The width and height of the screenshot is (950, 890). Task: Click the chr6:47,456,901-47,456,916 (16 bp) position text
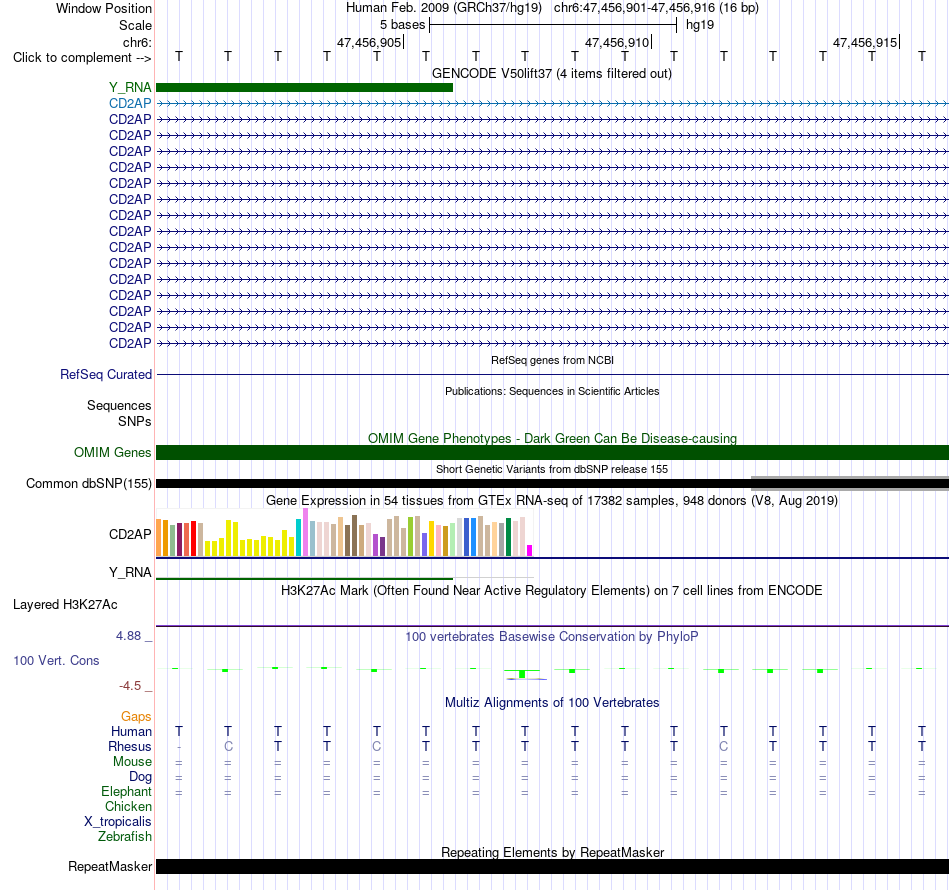[x=656, y=8]
